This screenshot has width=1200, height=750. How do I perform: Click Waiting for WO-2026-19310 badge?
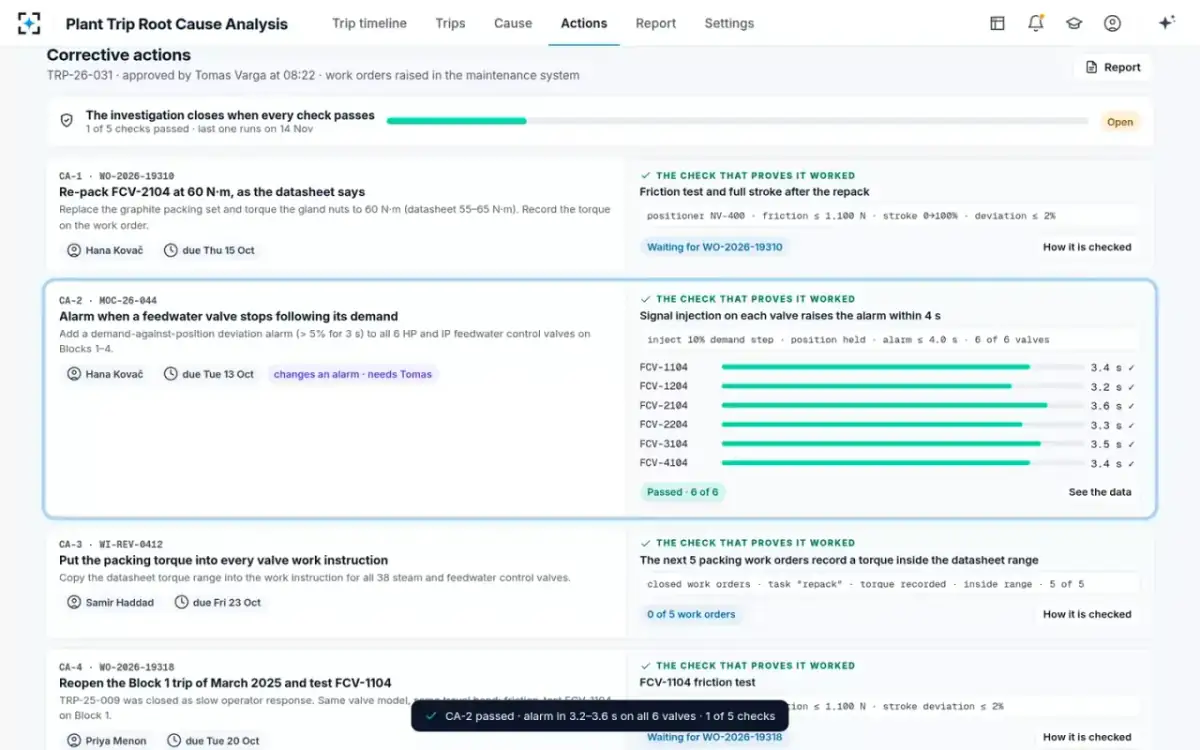pyautogui.click(x=715, y=247)
